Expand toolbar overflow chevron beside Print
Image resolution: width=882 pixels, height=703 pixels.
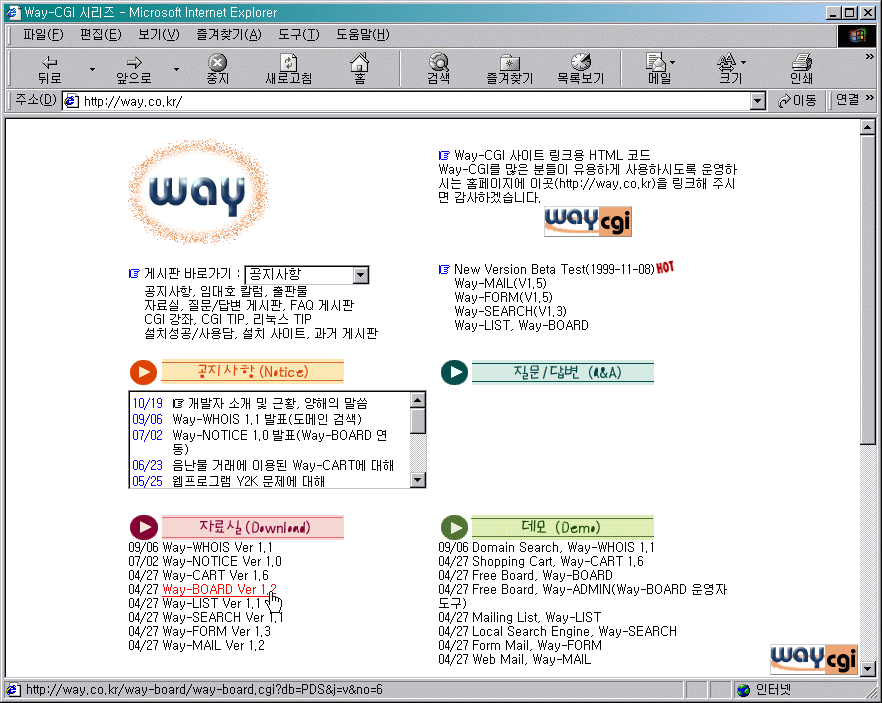pyautogui.click(x=870, y=57)
